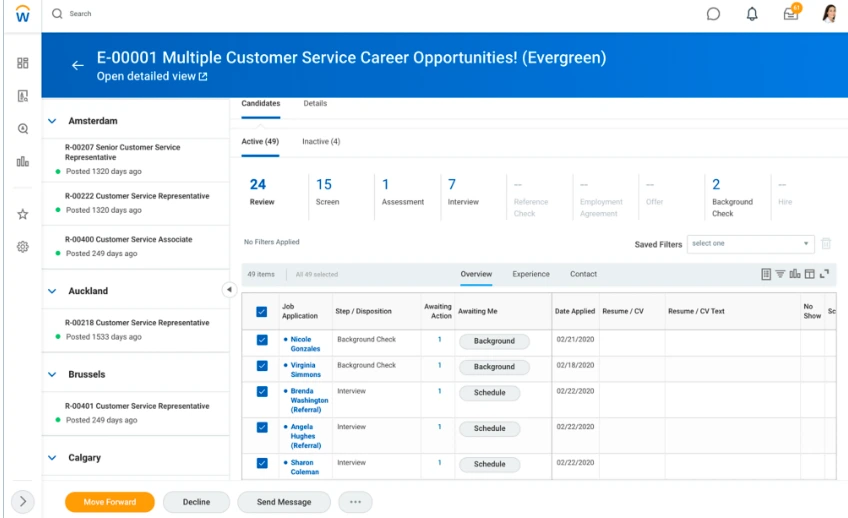Screen dimensions: 848x518
Task: Click Schedule button for Sharon Coleman
Action: pyautogui.click(x=489, y=464)
